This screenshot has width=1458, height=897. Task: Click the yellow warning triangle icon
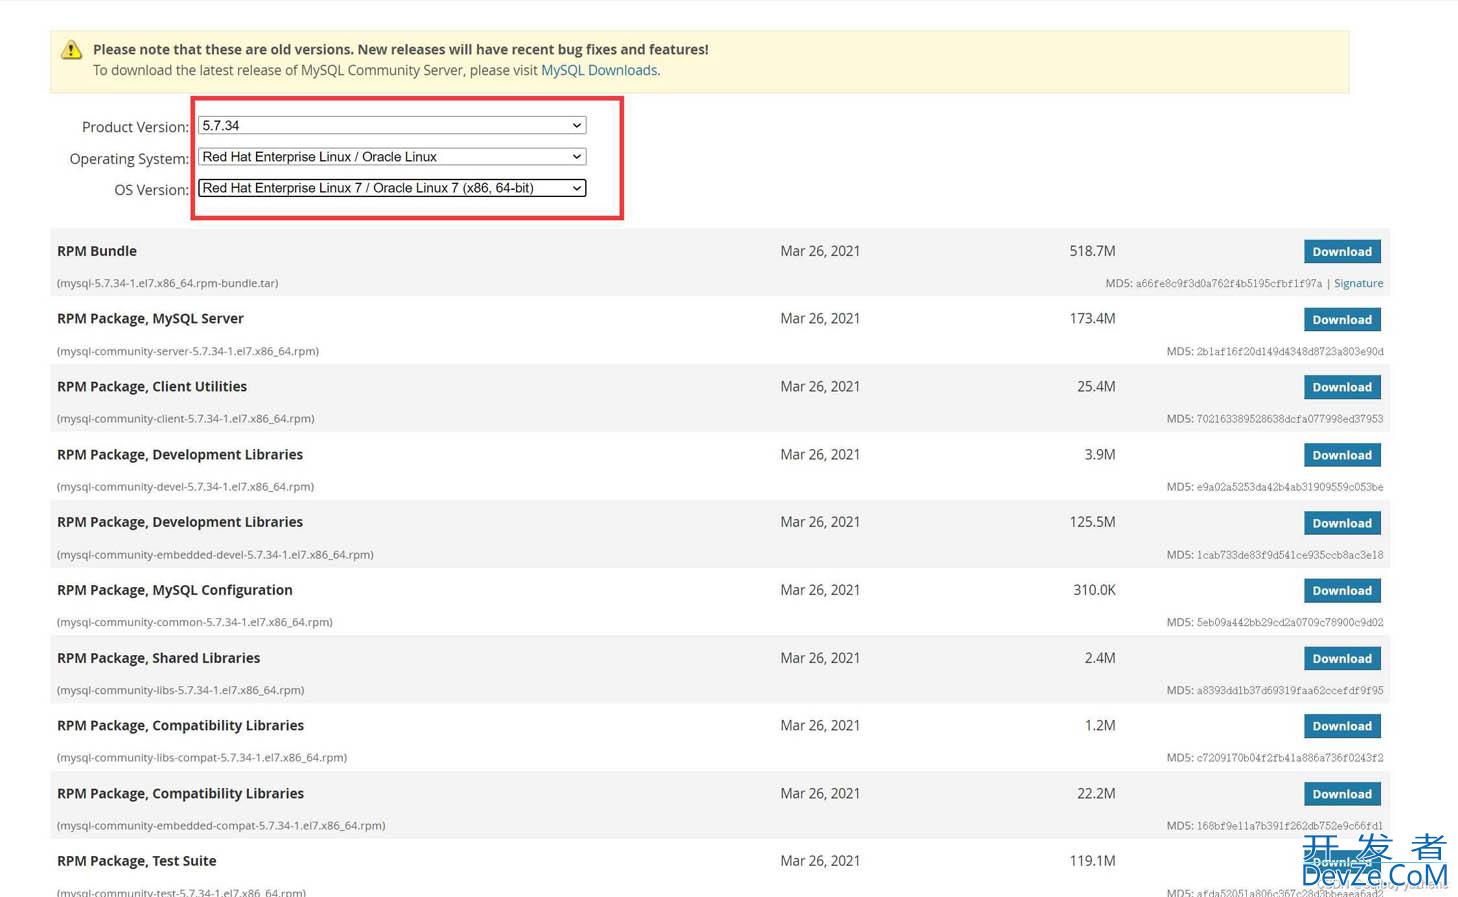71,50
